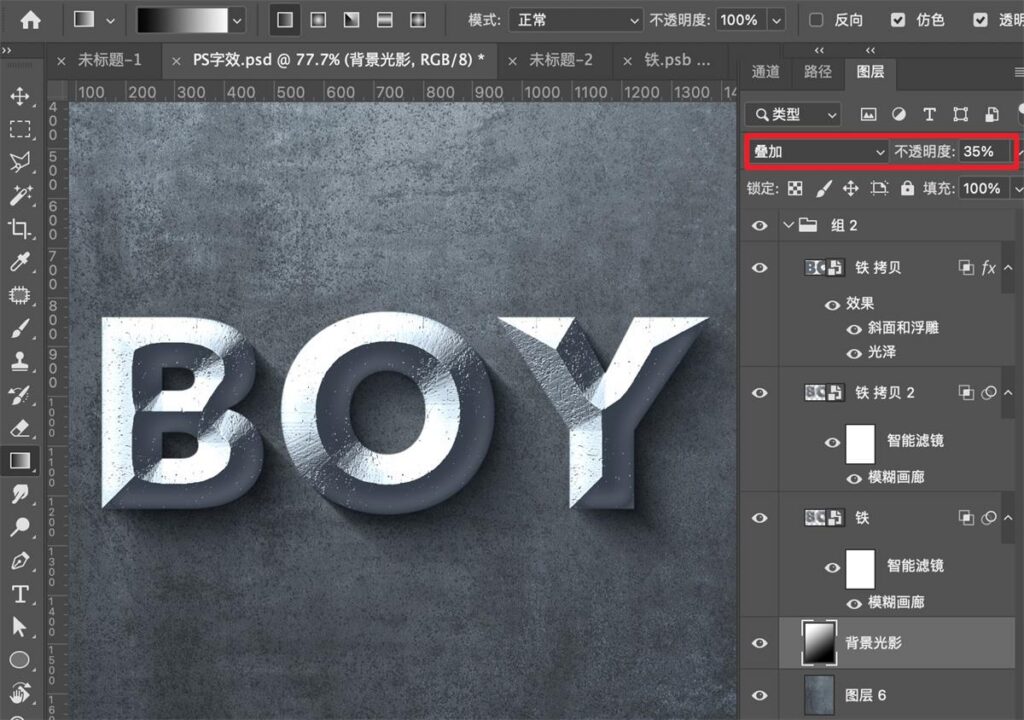Select the Pen tool
The height and width of the screenshot is (720, 1024).
pos(20,561)
